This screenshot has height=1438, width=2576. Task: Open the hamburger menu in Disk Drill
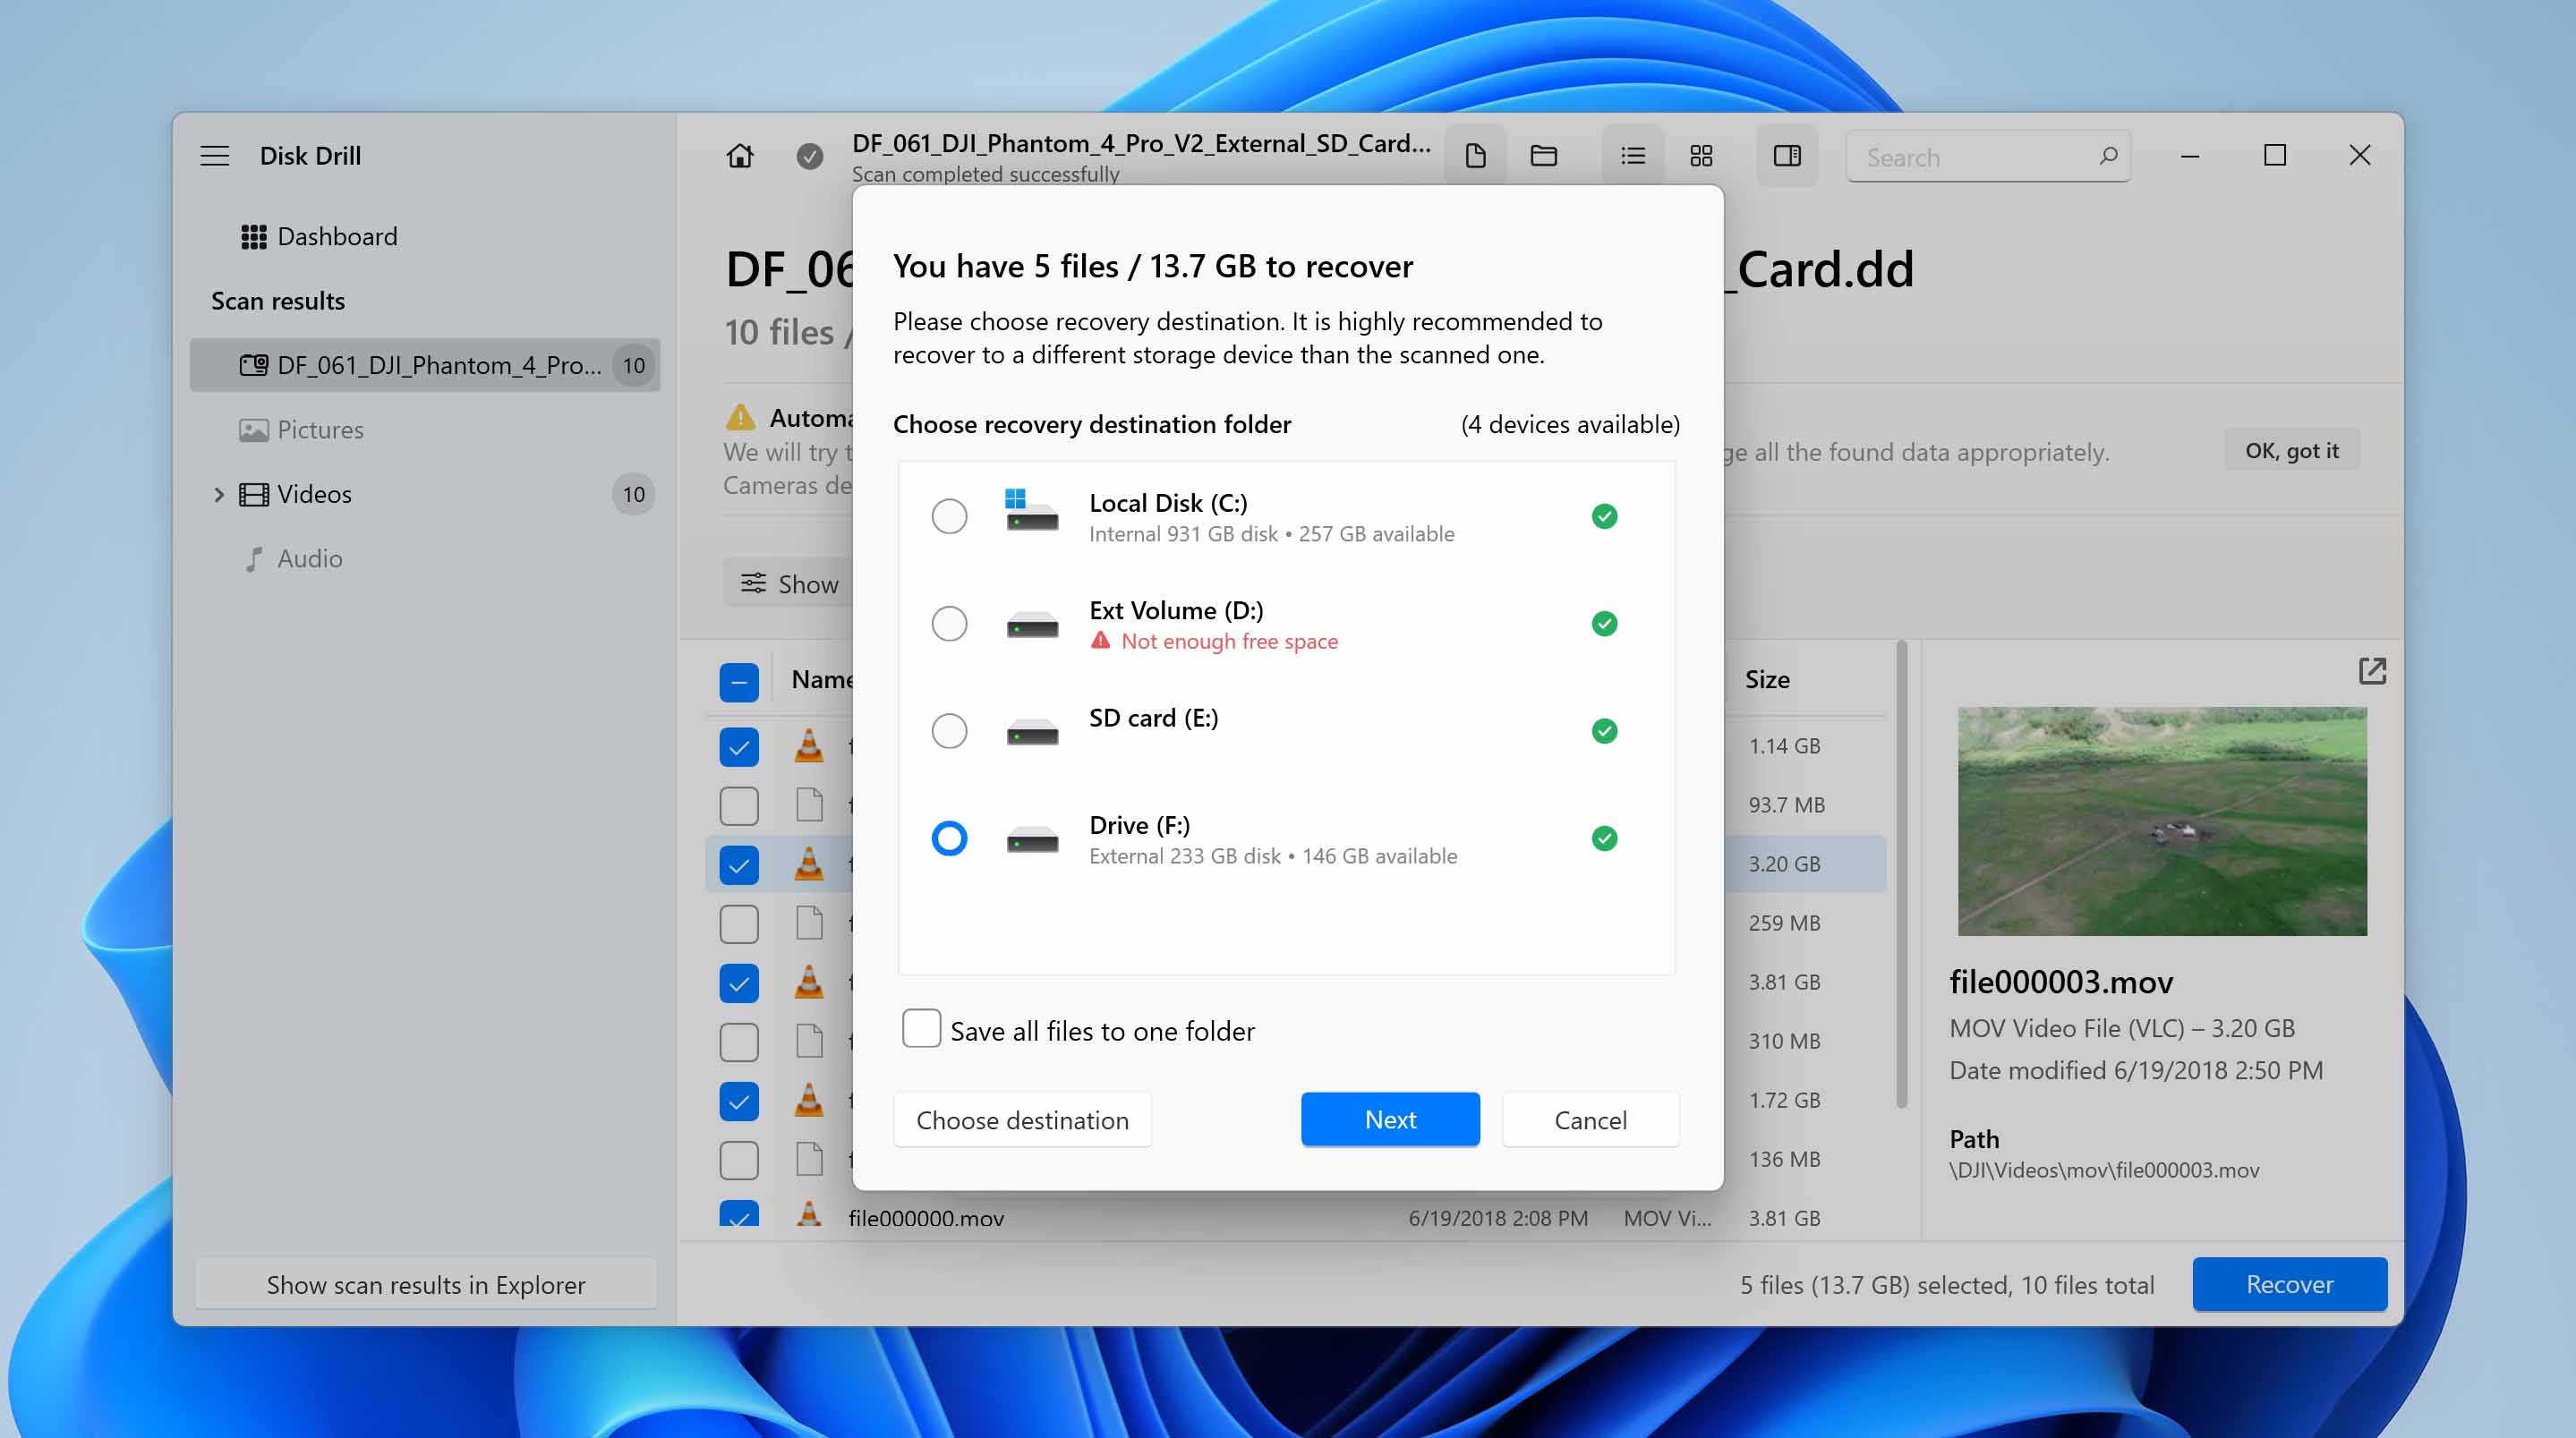[214, 156]
